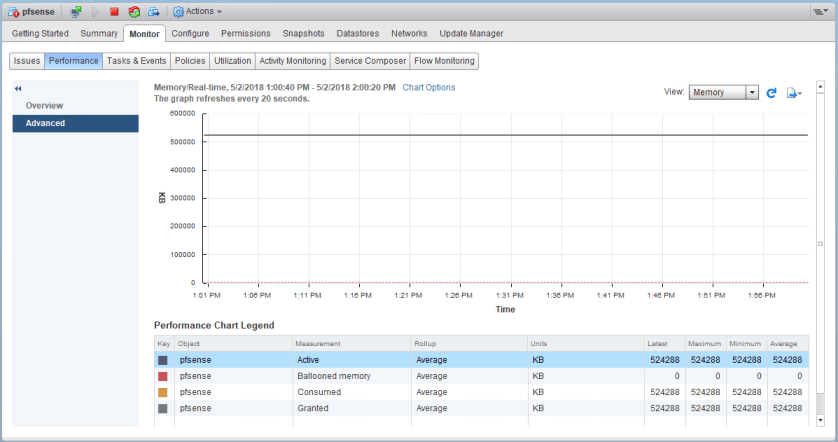The image size is (838, 442).
Task: Sort legend by Measurement column header
Action: pyautogui.click(x=350, y=344)
